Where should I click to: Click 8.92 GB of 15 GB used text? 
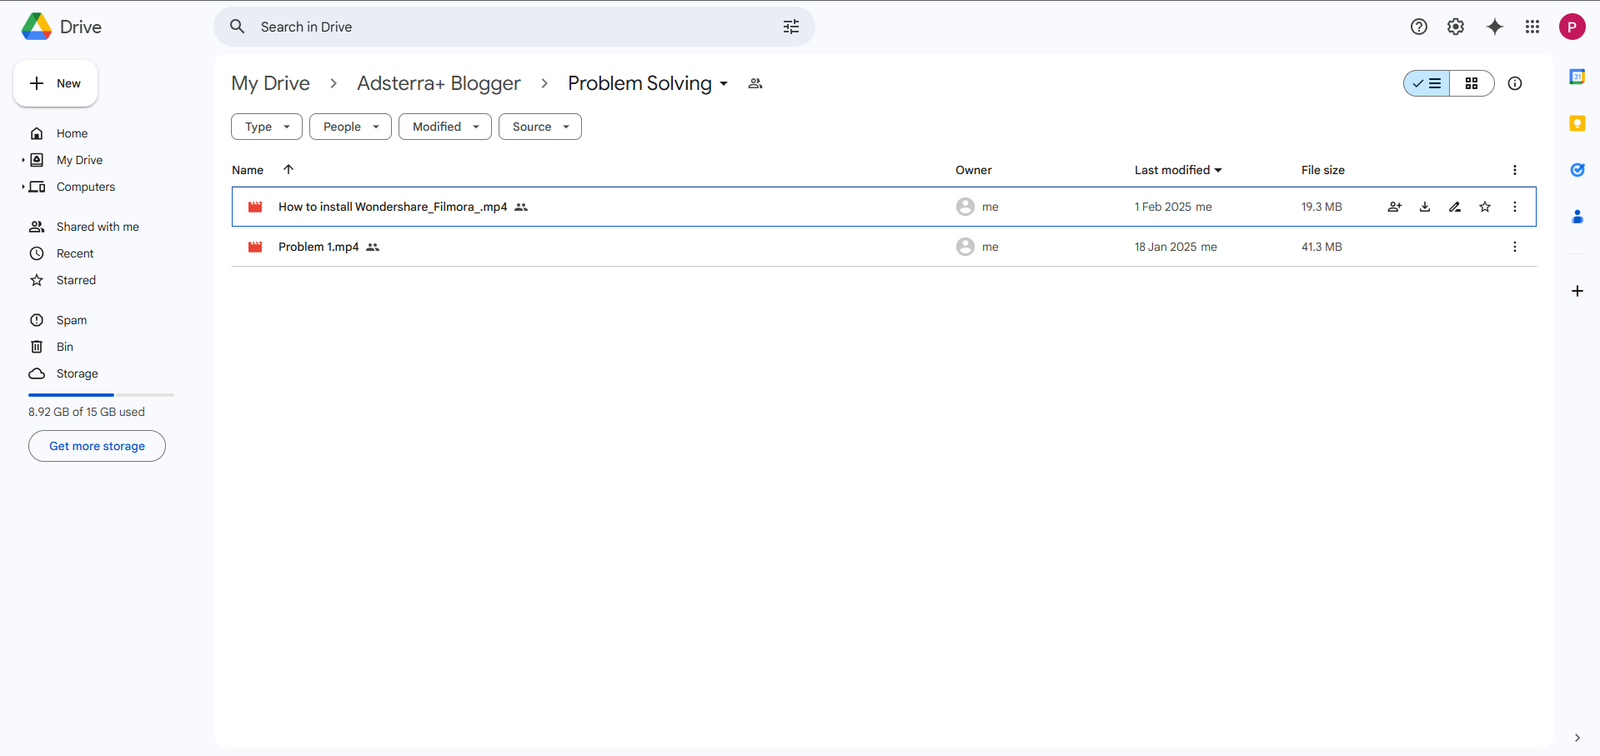click(87, 412)
